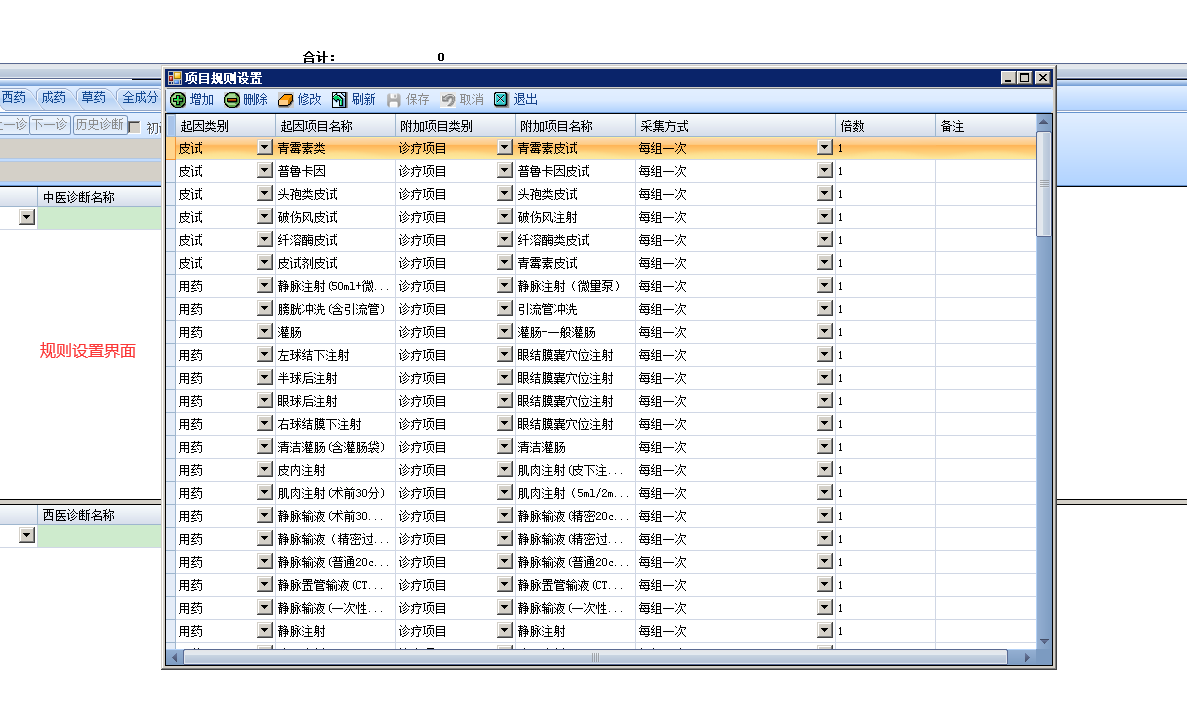Click the 倍数 column header
1187x707 pixels.
(x=885, y=126)
